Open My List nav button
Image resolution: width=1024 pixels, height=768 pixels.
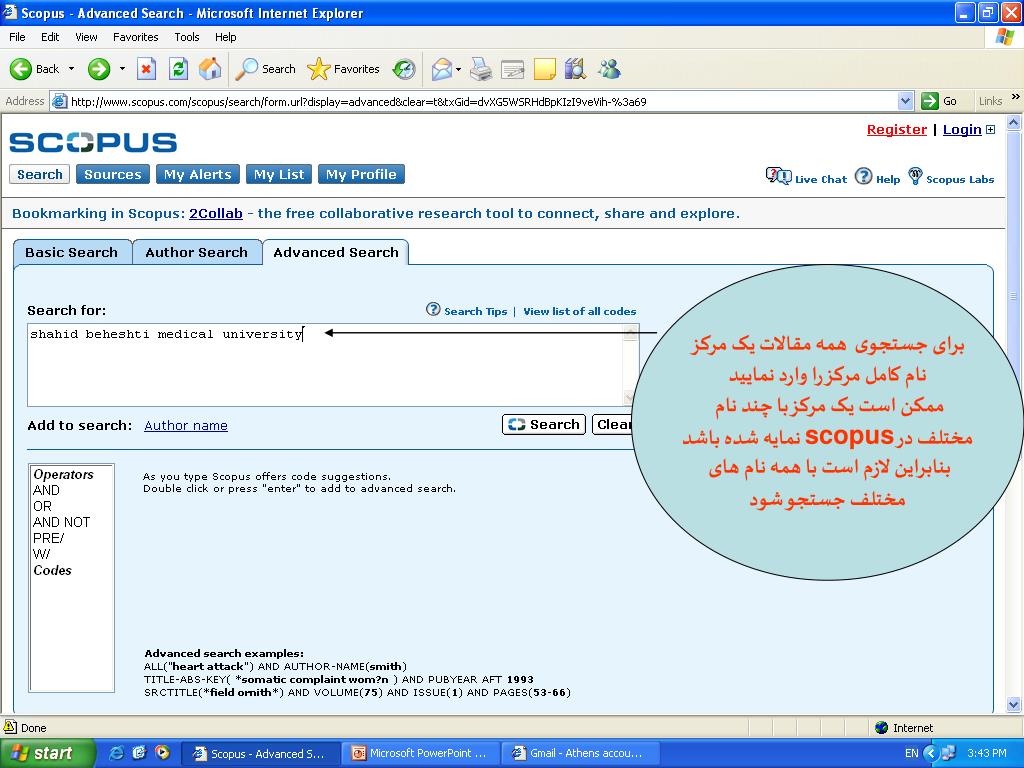pyautogui.click(x=279, y=174)
